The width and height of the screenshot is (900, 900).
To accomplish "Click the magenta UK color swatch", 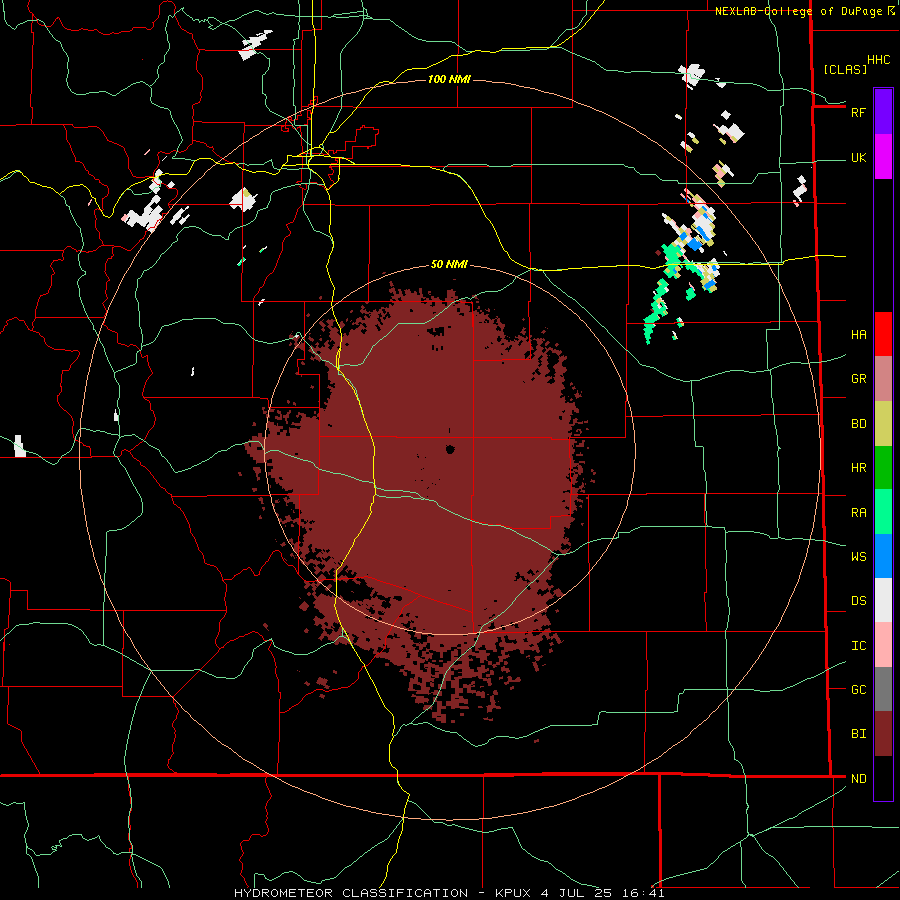I will pos(883,157).
